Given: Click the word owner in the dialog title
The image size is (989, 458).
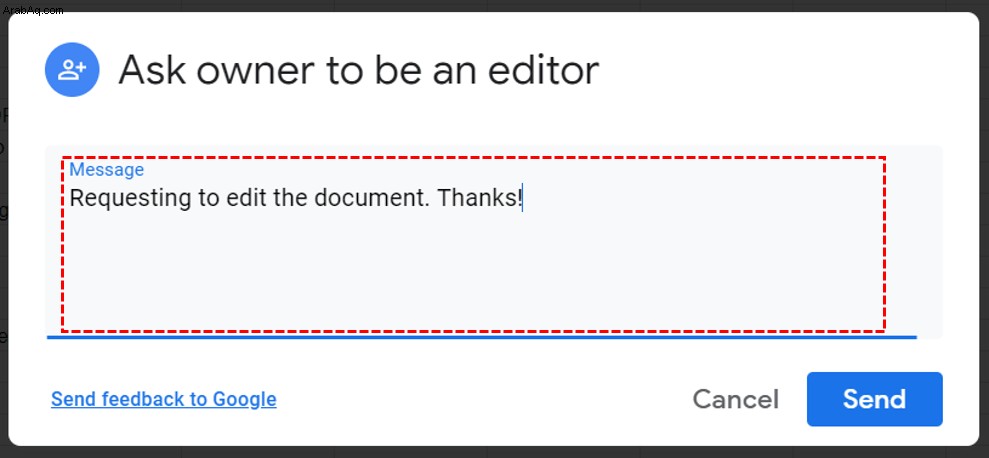Looking at the screenshot, I should tap(254, 71).
